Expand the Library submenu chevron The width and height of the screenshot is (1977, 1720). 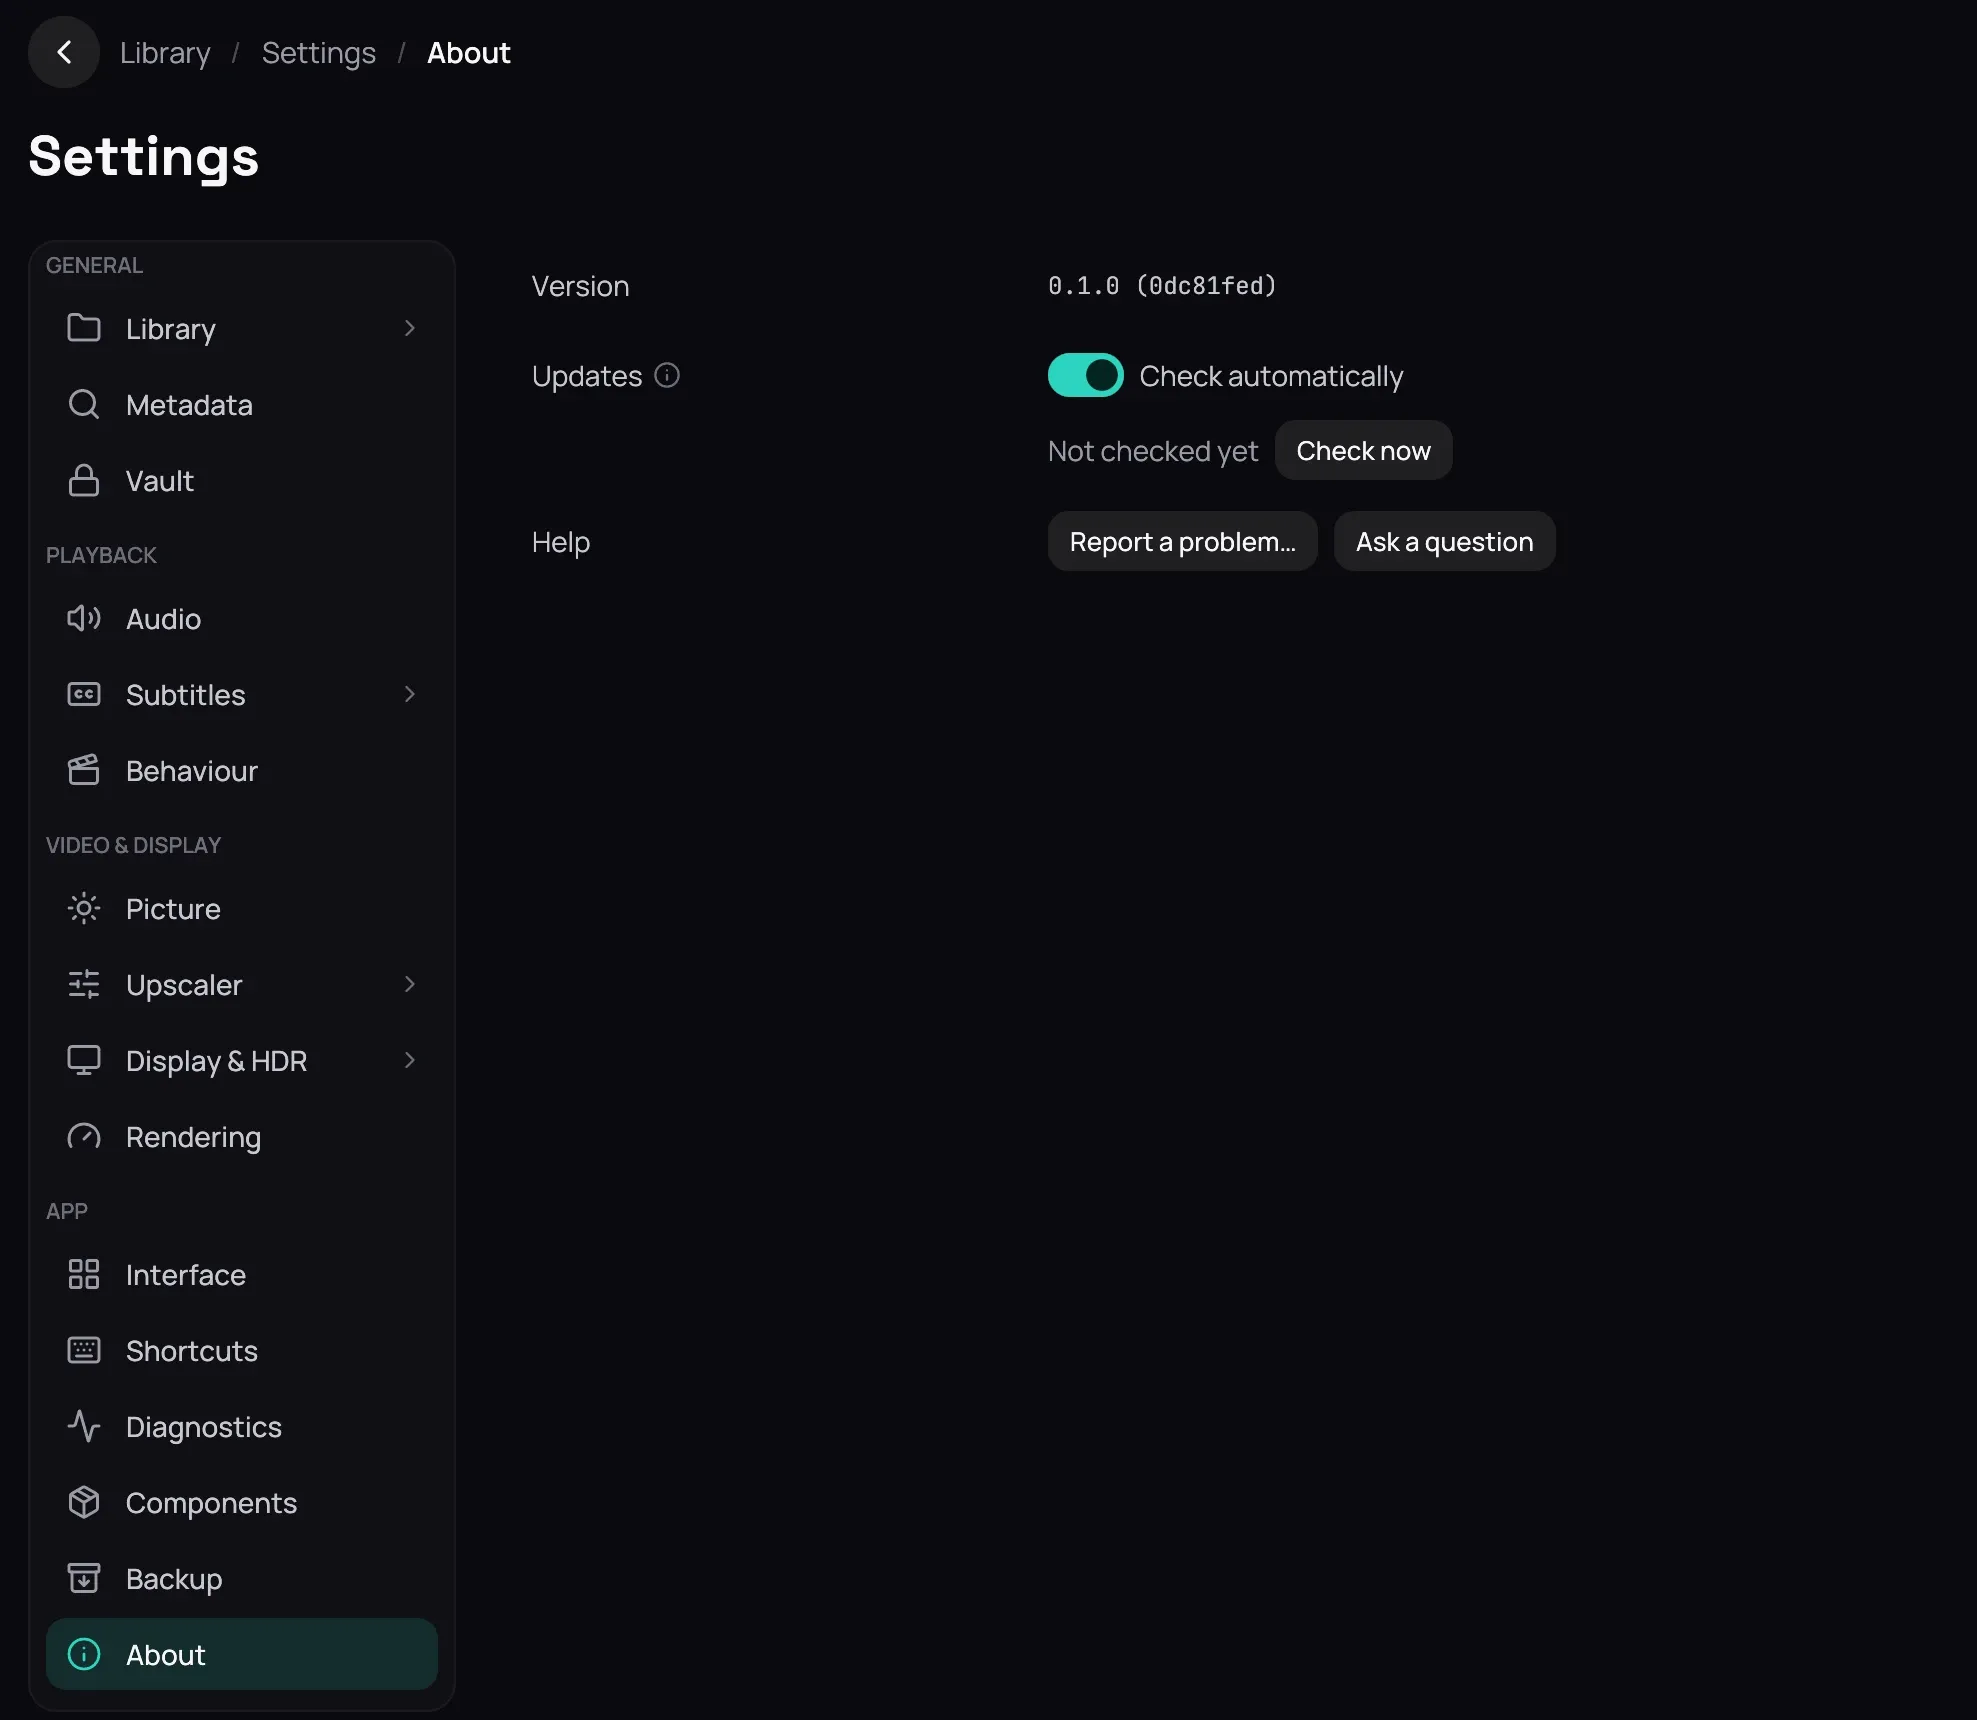click(x=409, y=328)
